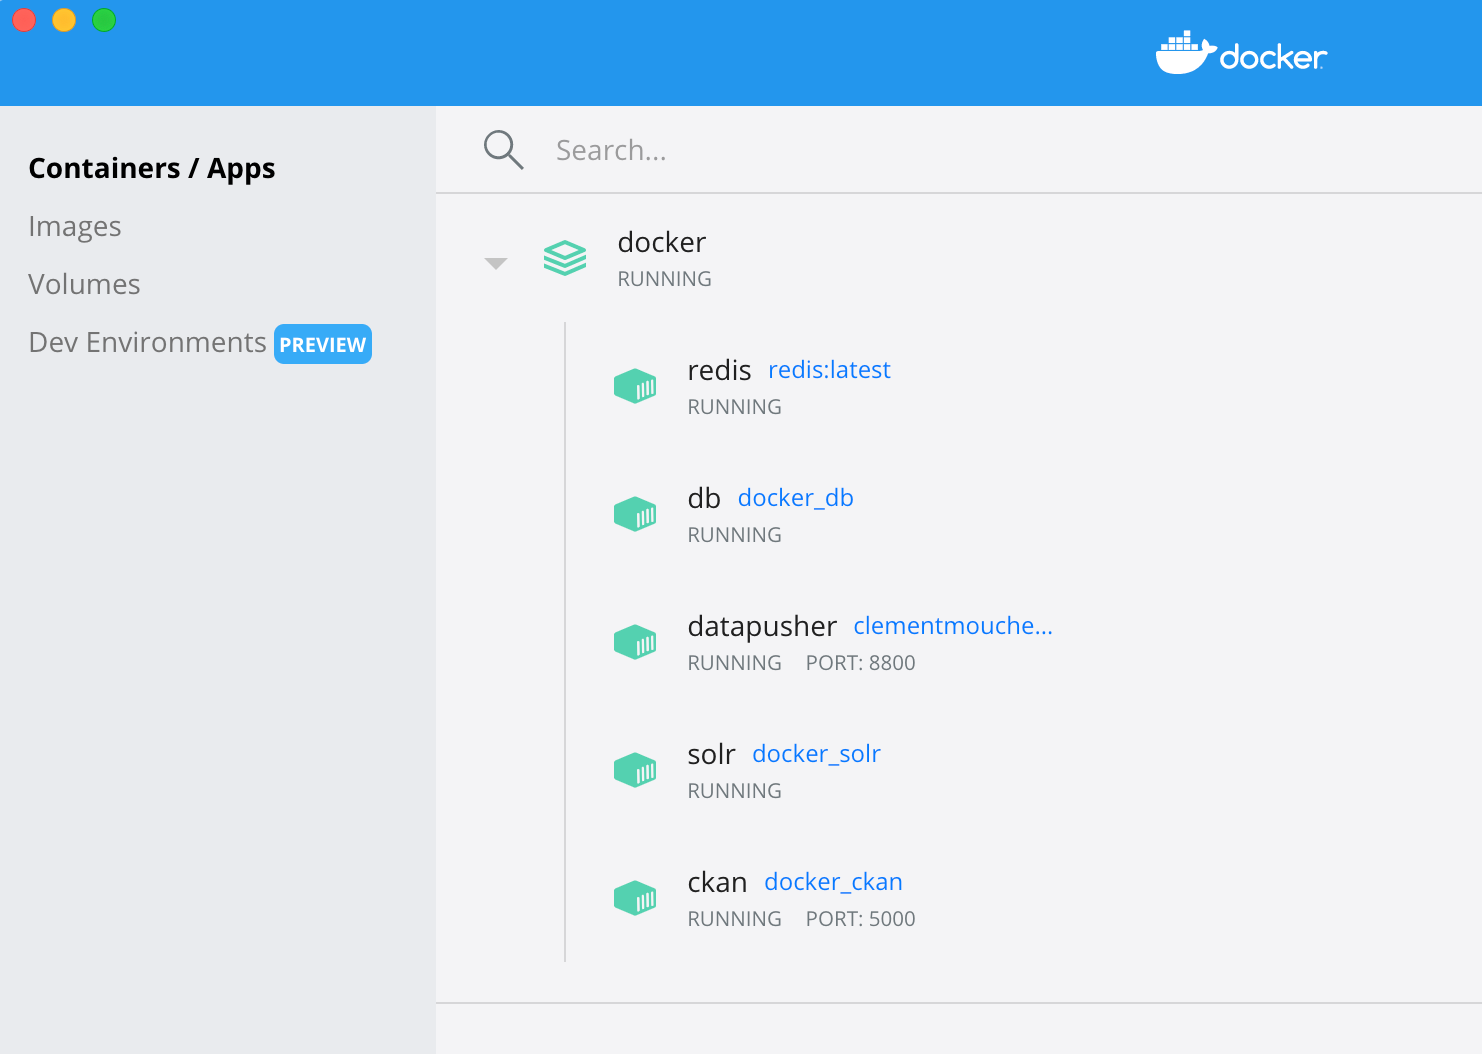Open the clementmouche... image link
Screen dimensions: 1482x1054
(953, 626)
